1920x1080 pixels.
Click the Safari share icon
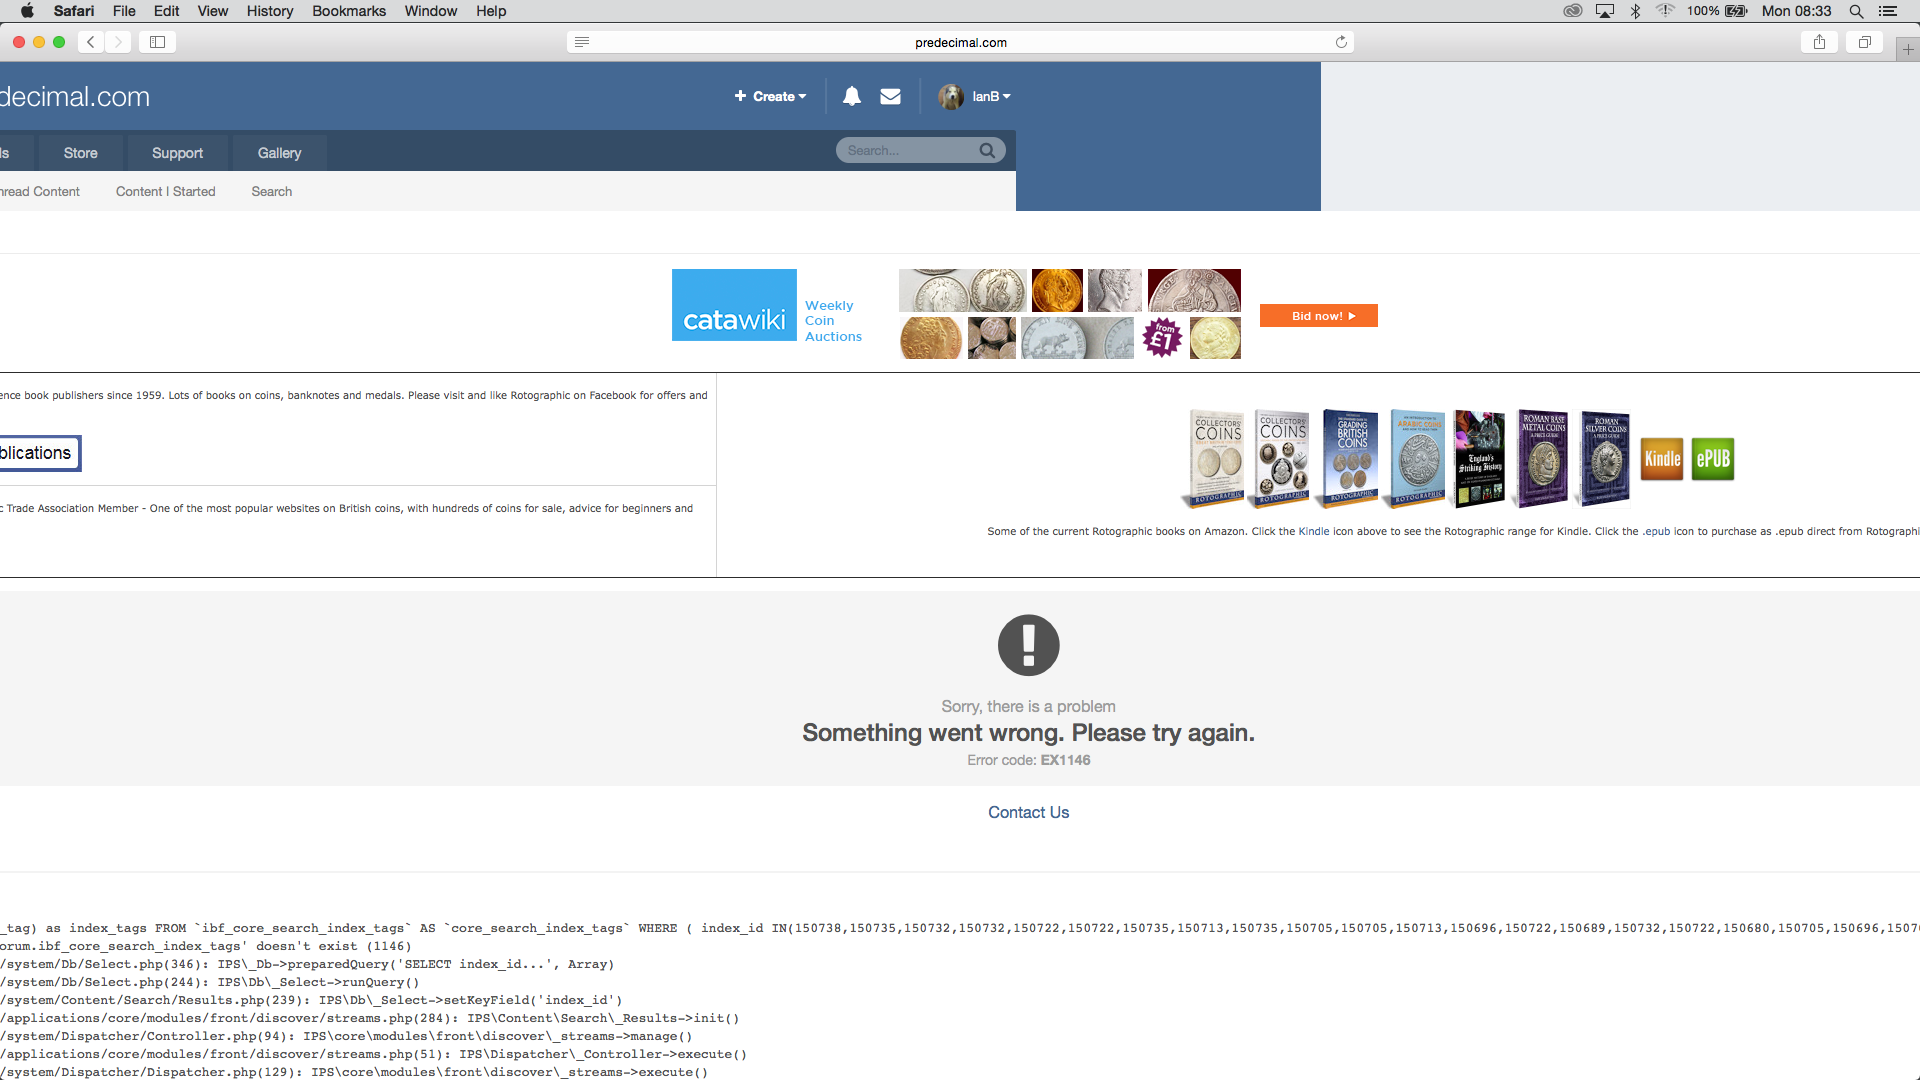point(1819,42)
